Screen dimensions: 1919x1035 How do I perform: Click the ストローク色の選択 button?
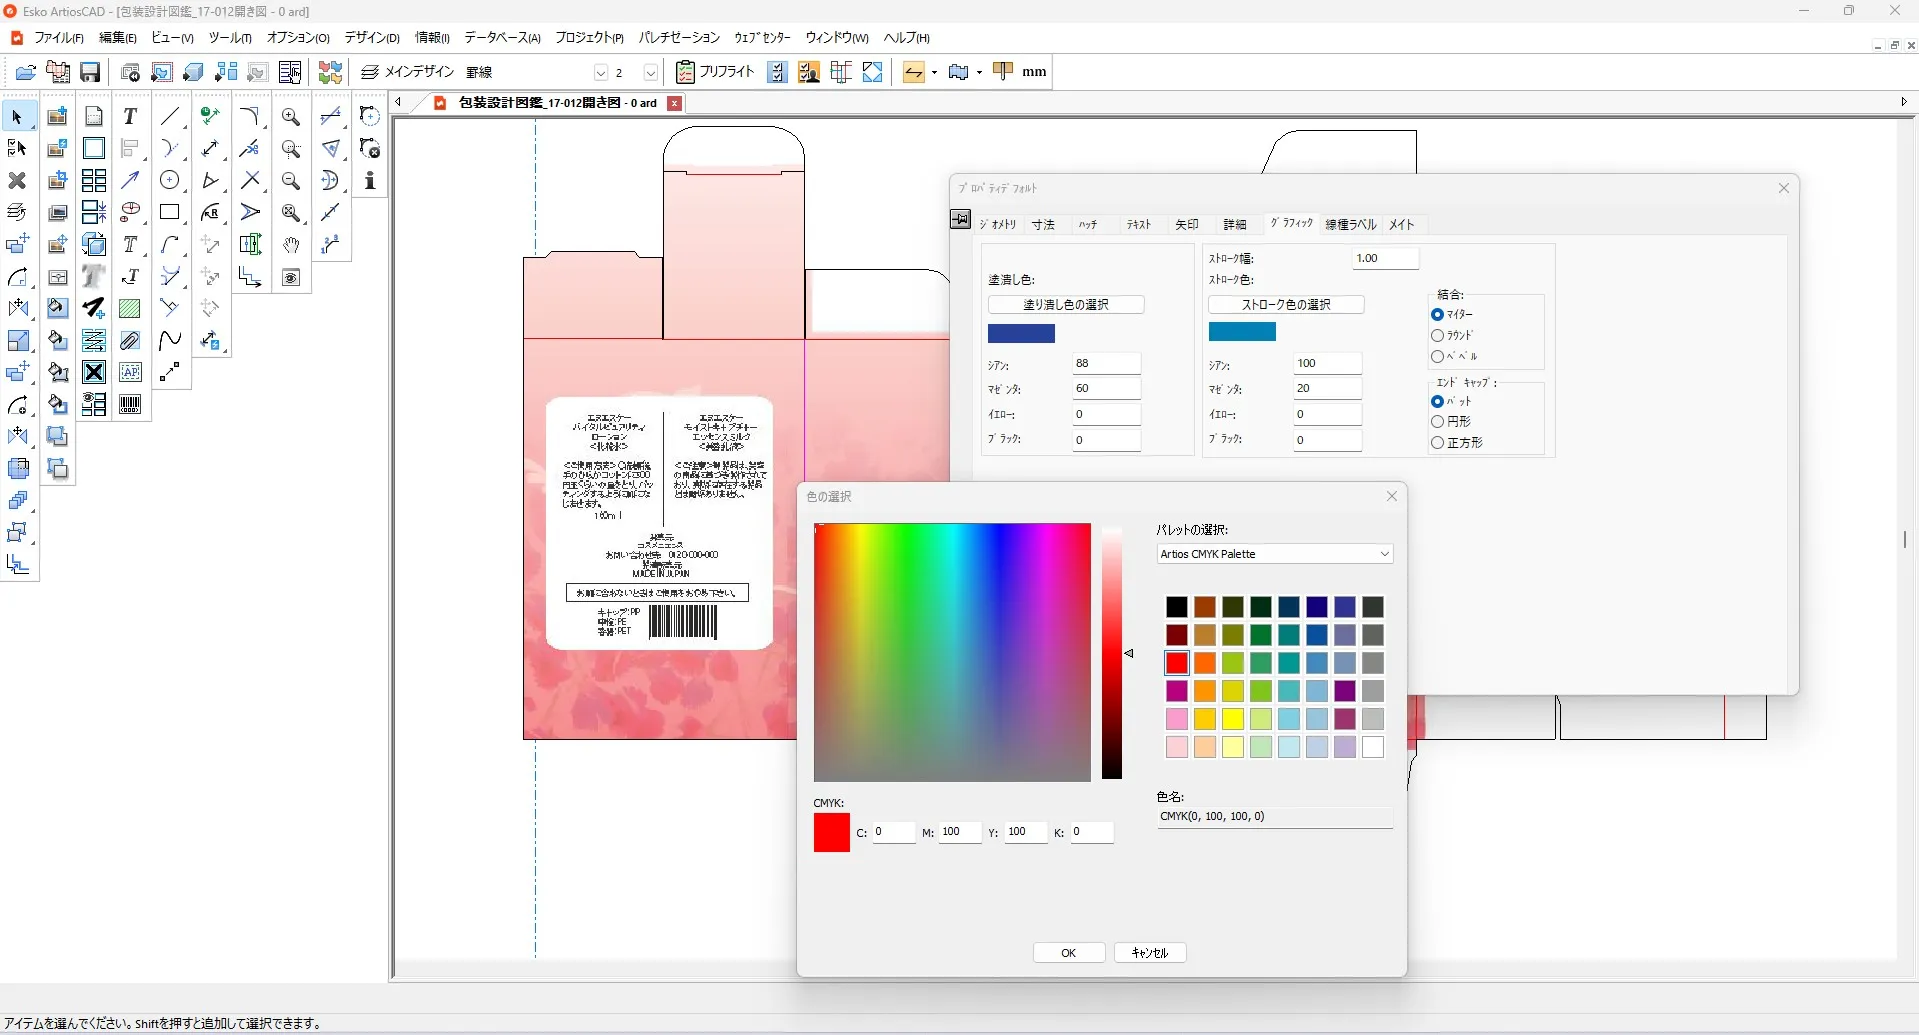[1286, 304]
